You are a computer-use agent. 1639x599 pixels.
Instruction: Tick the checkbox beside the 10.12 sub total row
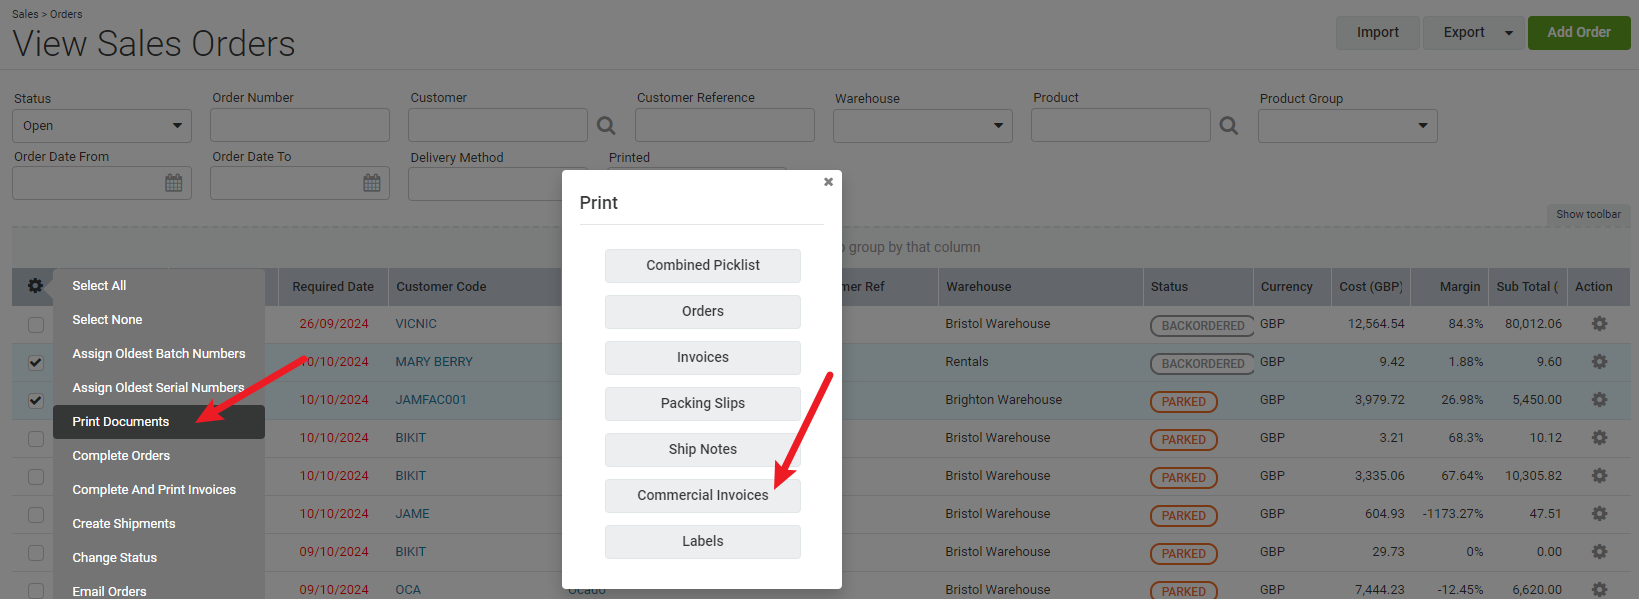(x=36, y=439)
